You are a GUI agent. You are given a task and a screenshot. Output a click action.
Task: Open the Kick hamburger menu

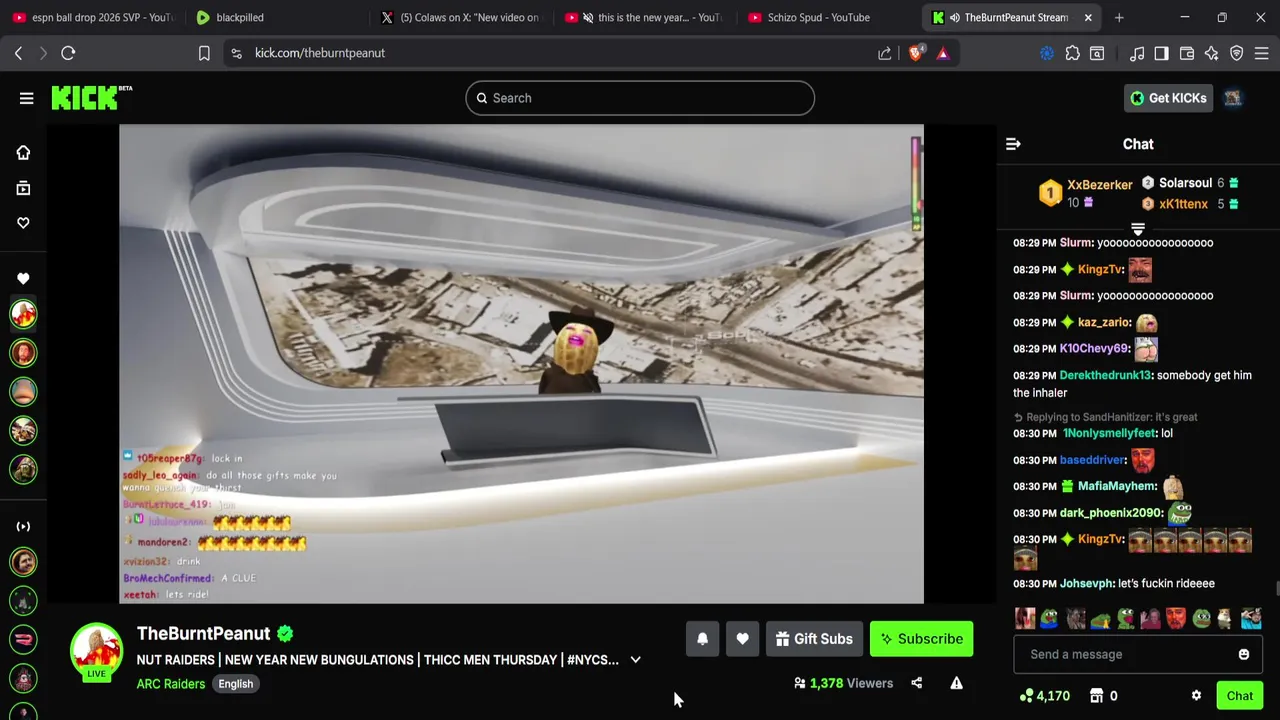pyautogui.click(x=26, y=98)
